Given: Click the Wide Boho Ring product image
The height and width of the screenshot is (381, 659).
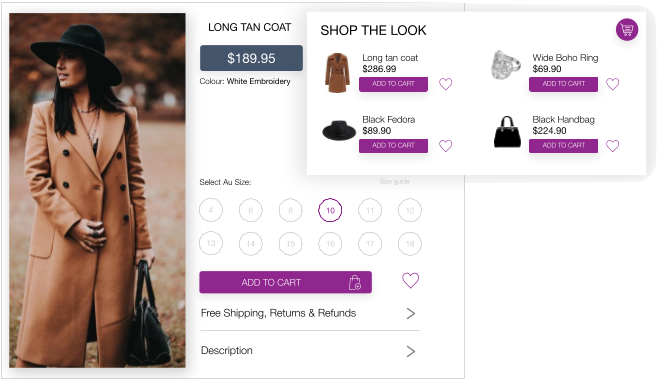Looking at the screenshot, I should (x=506, y=65).
